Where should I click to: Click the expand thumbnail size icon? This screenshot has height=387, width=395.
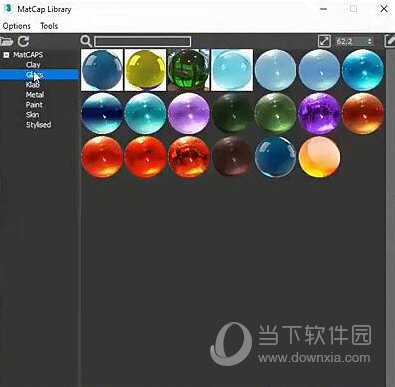[324, 41]
